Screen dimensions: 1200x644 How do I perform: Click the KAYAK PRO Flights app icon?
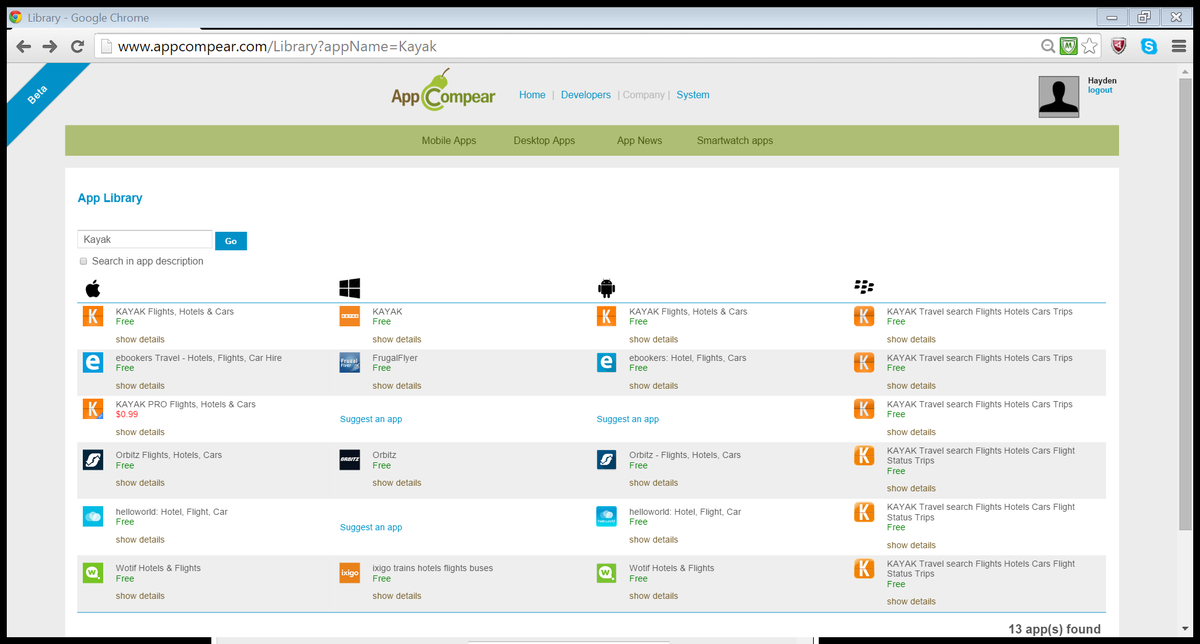92,409
